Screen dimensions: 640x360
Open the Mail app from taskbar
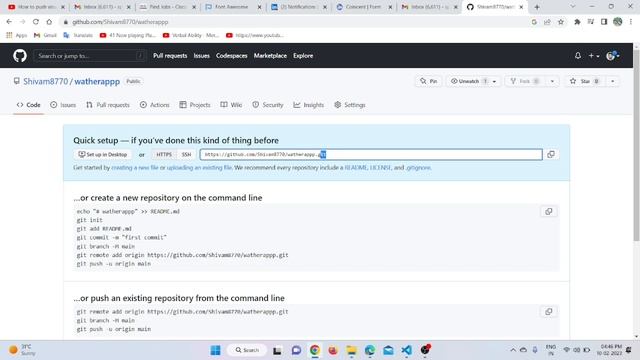388,350
